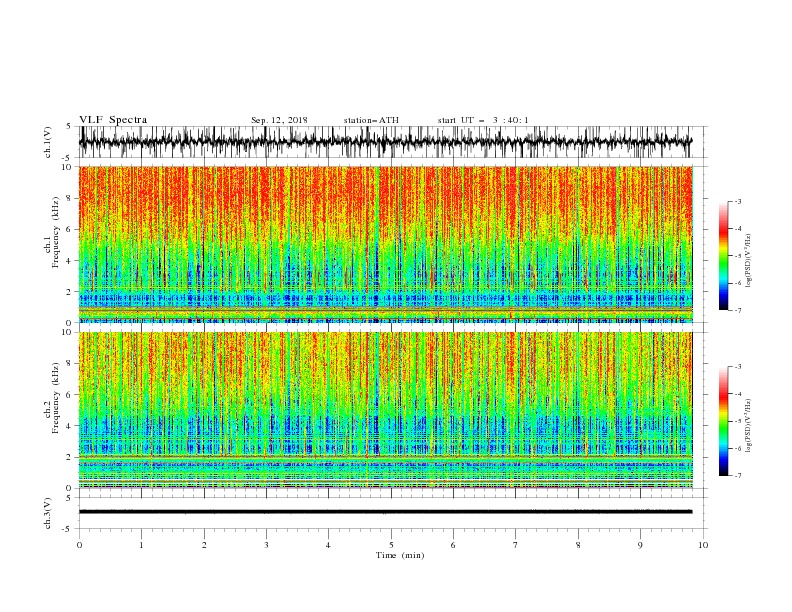Select the "start UT = 3 :40: 1" text
The width and height of the screenshot is (792, 612).
[x=483, y=120]
